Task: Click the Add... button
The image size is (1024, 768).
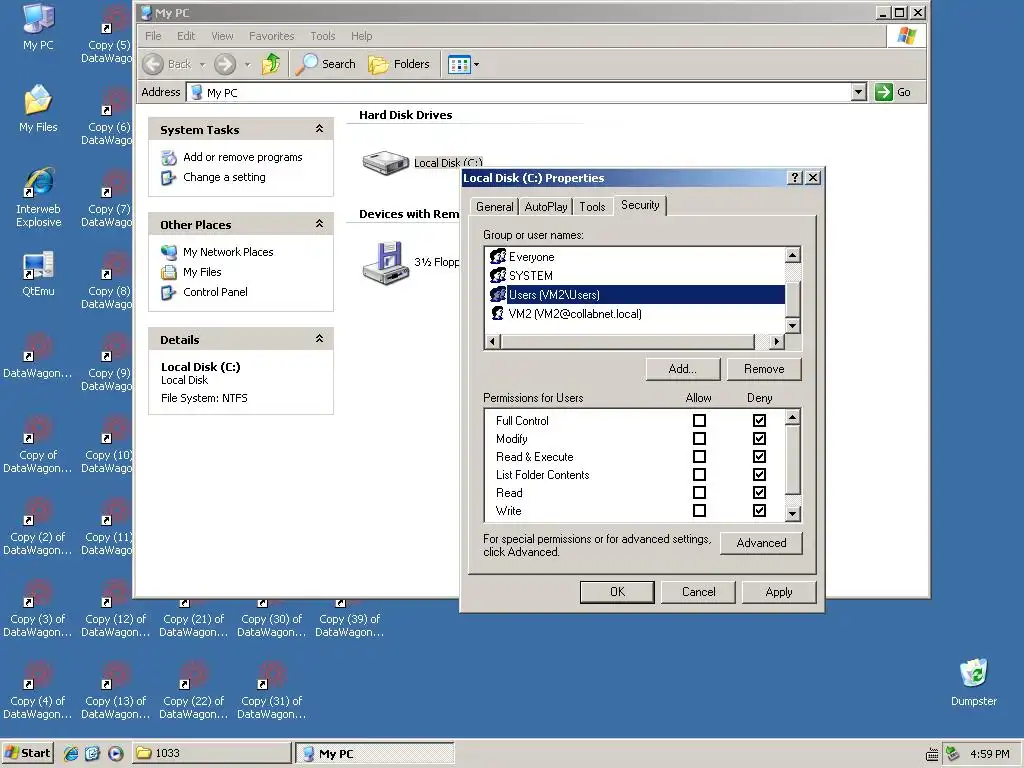Action: tap(682, 369)
